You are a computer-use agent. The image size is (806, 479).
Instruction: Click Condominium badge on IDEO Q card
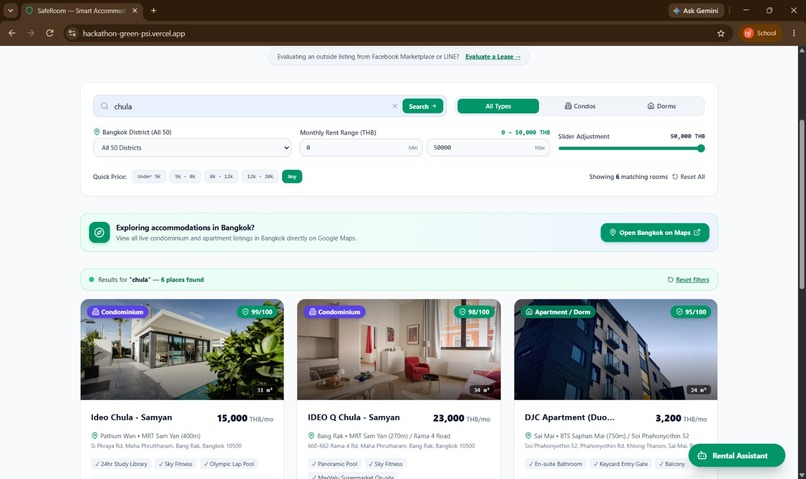(x=335, y=311)
